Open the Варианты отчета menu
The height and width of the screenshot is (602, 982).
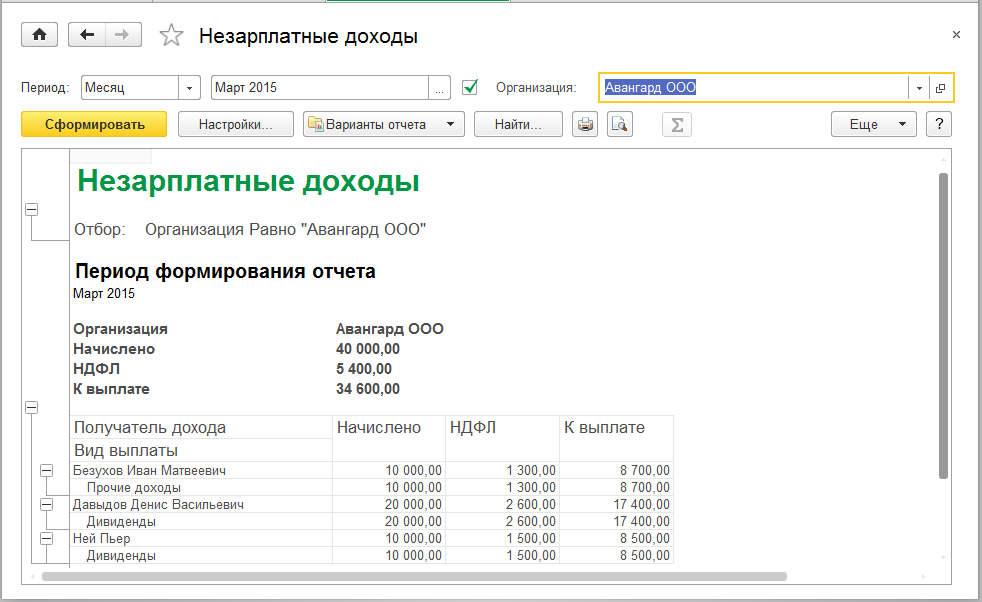tap(383, 124)
